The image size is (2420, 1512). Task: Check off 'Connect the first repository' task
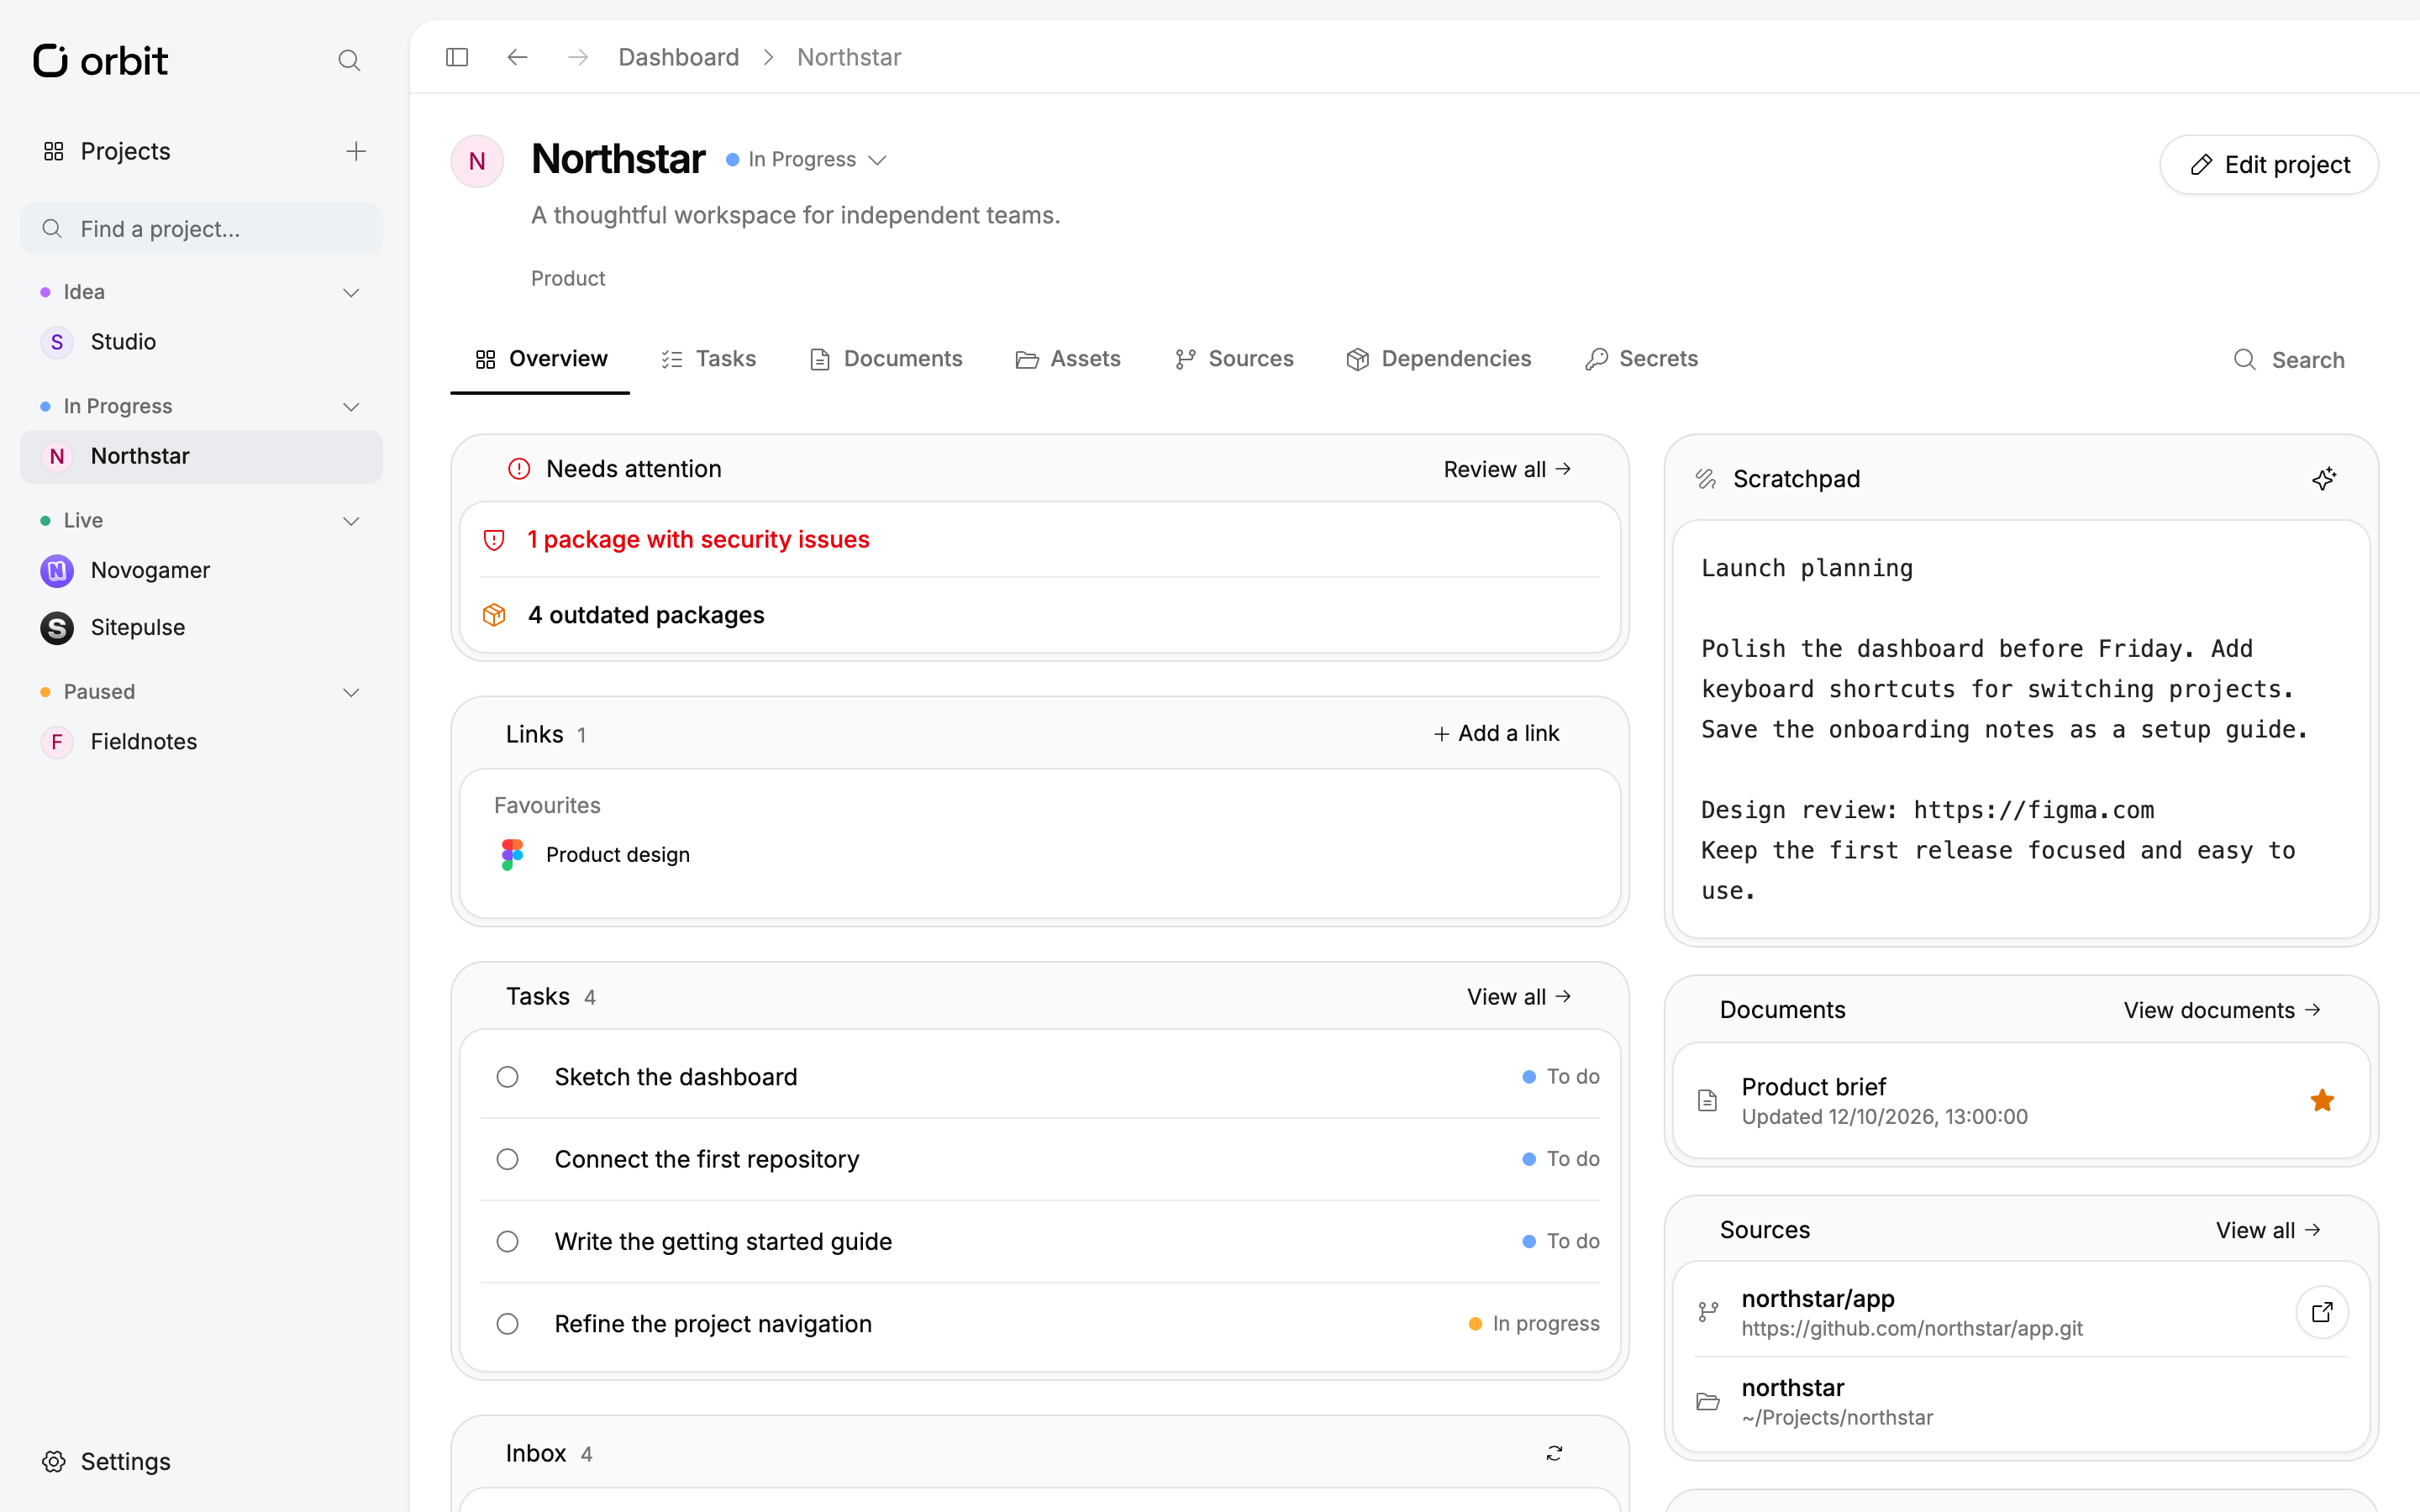(508, 1159)
